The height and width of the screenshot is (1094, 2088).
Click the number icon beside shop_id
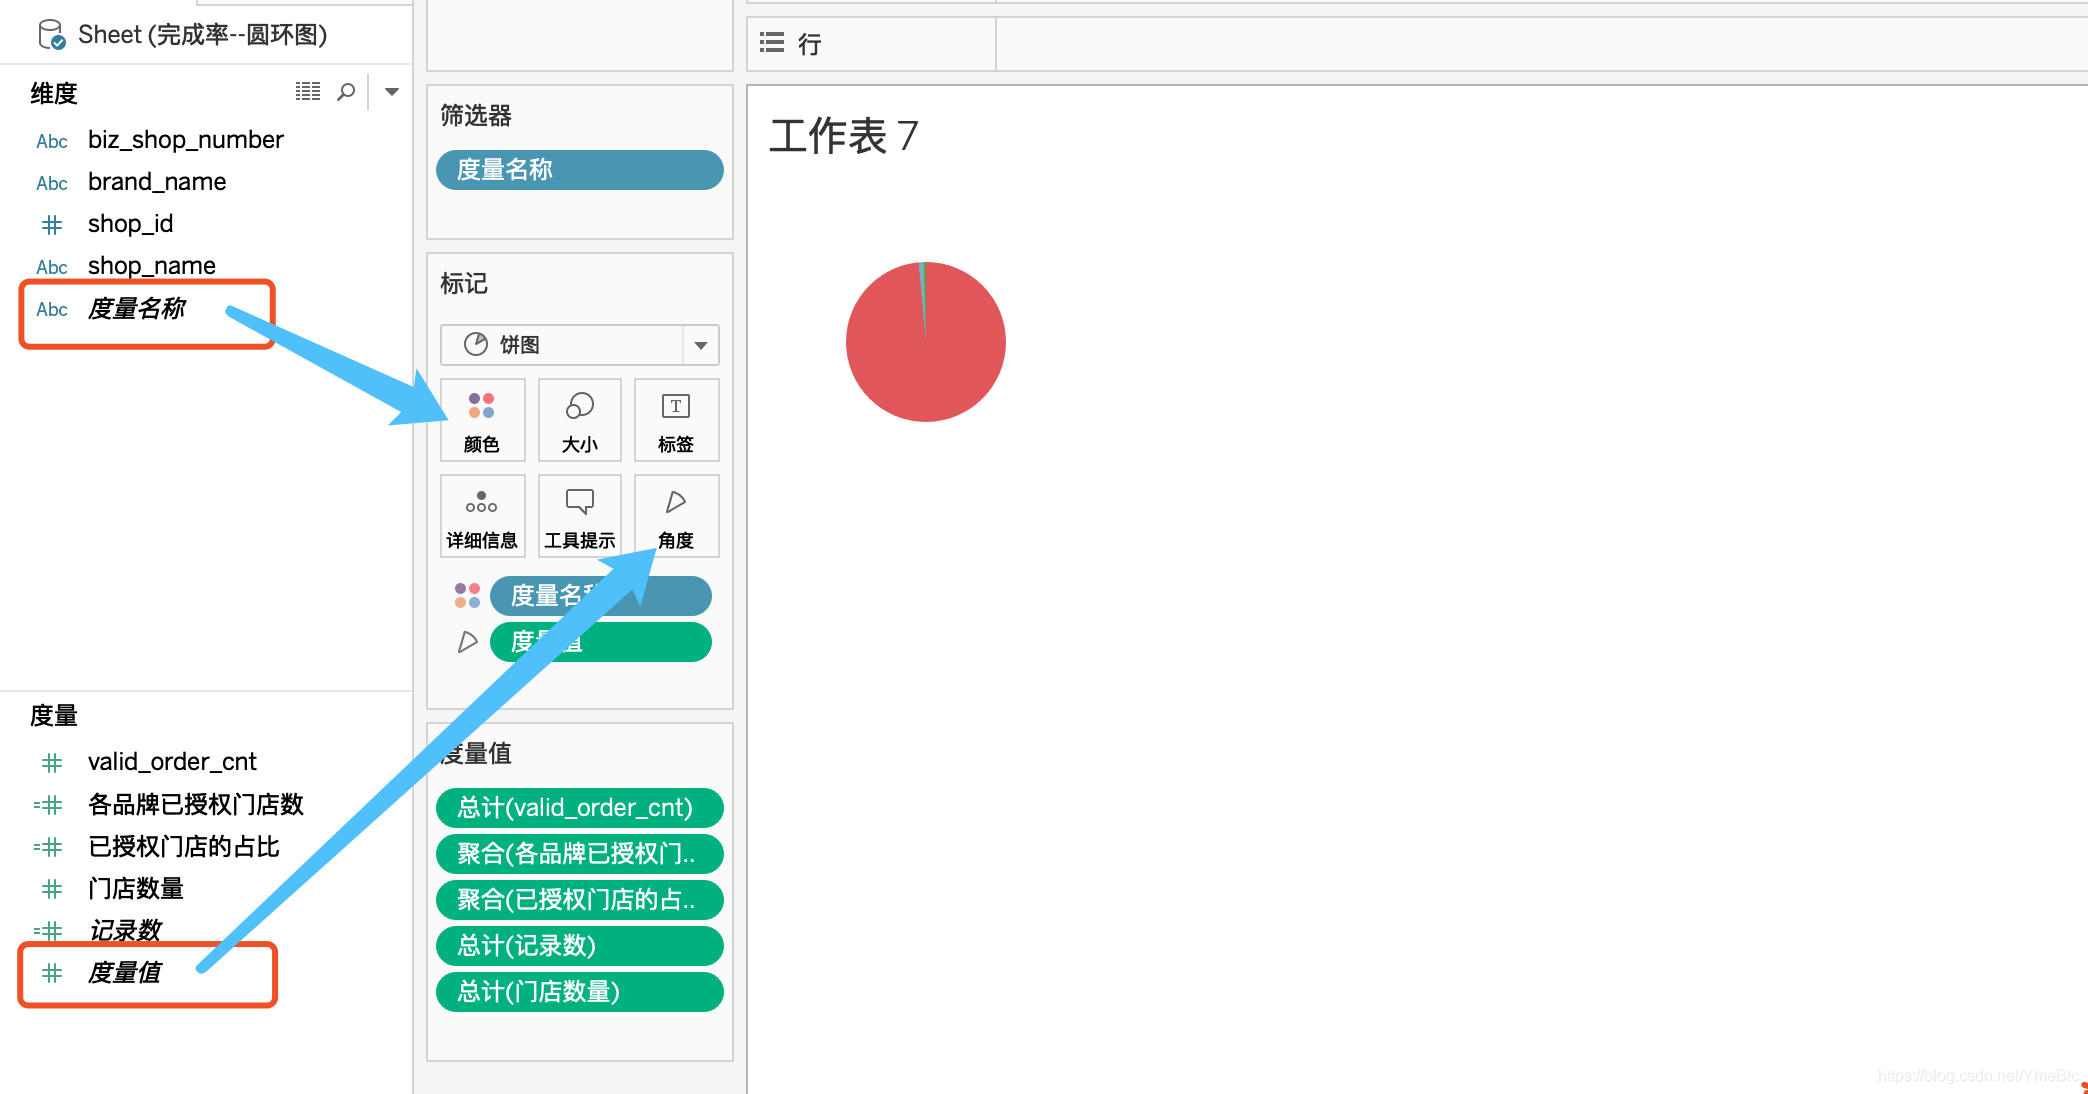coord(52,225)
